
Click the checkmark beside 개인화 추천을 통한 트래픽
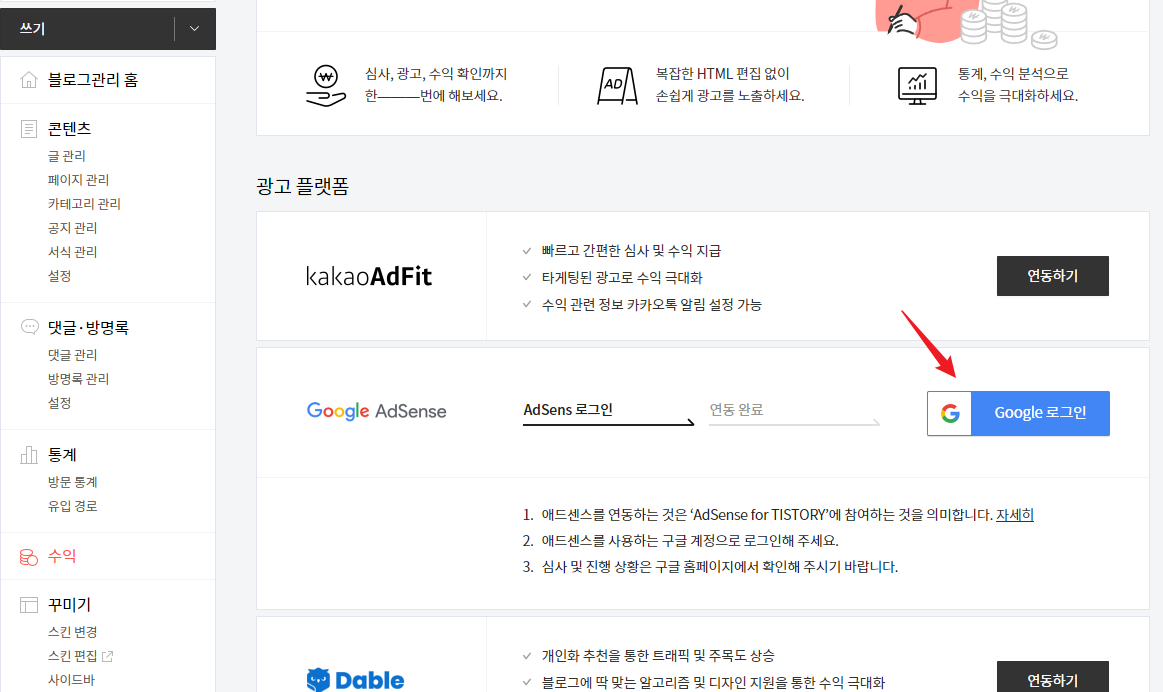tap(527, 656)
